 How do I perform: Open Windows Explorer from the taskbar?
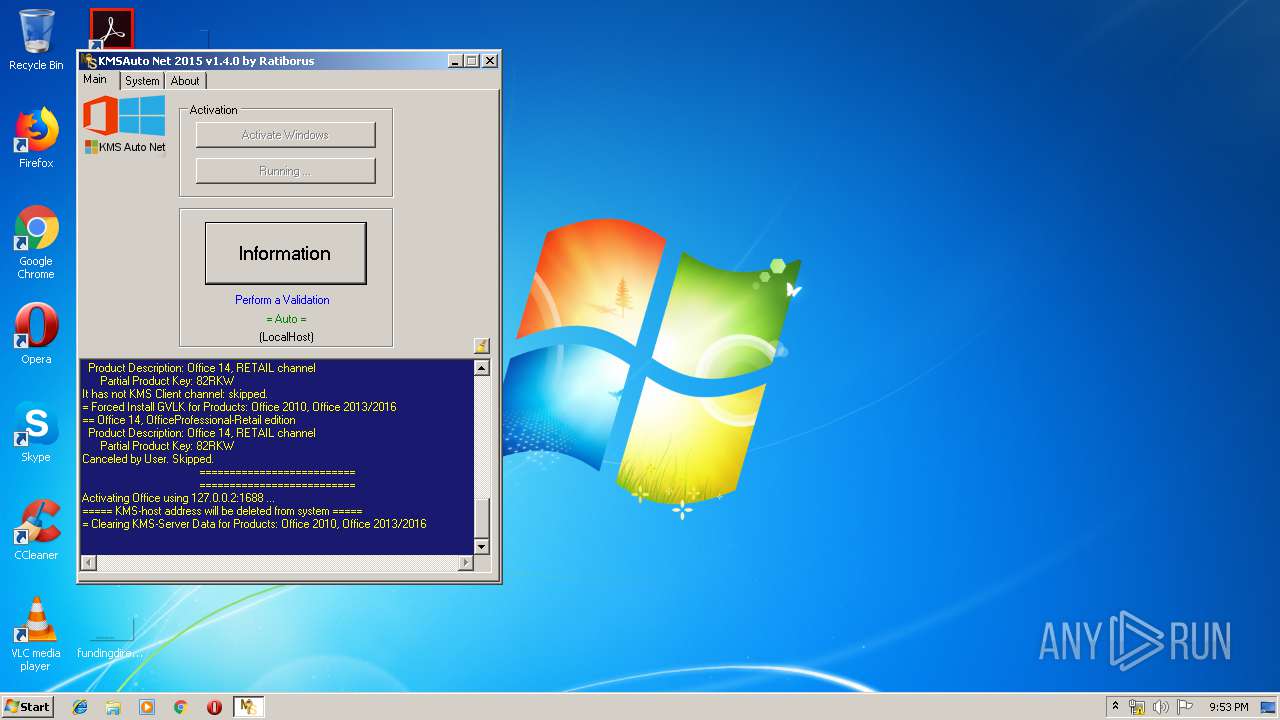[x=113, y=707]
